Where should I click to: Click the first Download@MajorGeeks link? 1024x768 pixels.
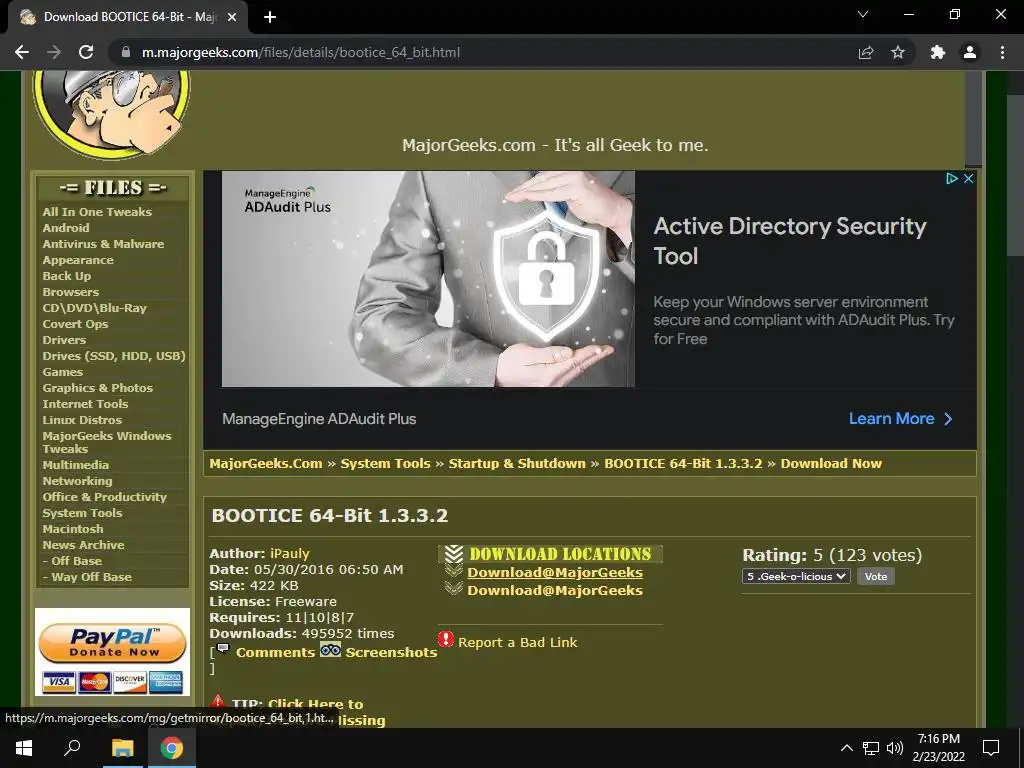555,573
